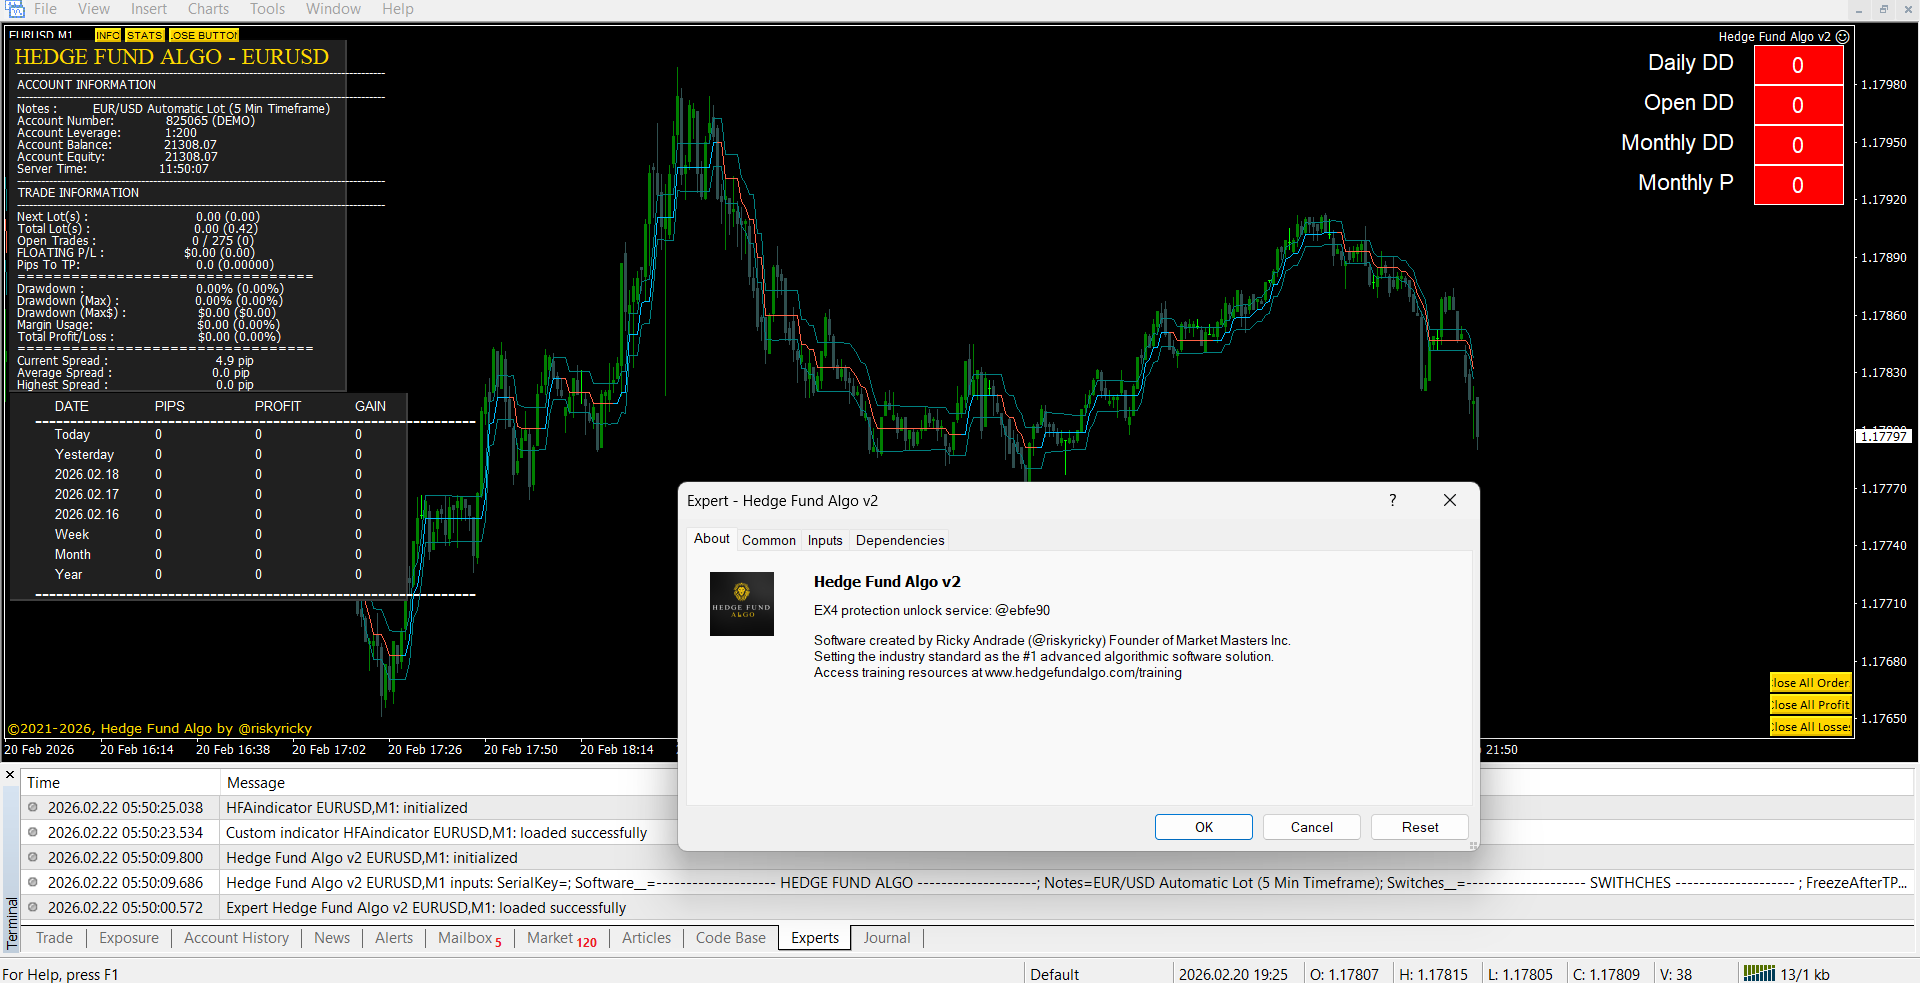Open the Charts menu

click(x=208, y=9)
